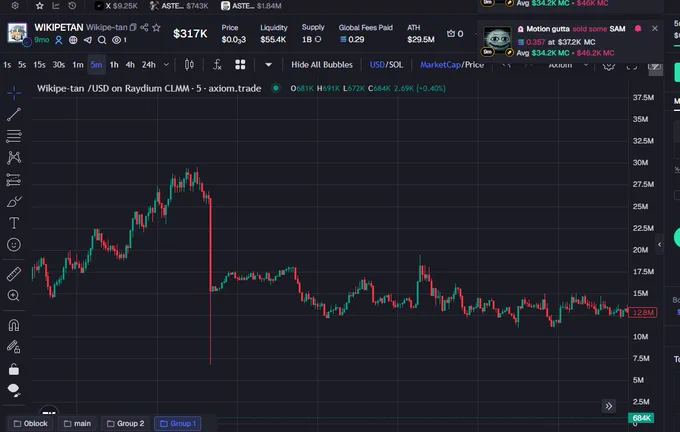Select the ruler measure tool
The image size is (680, 432).
[14, 274]
